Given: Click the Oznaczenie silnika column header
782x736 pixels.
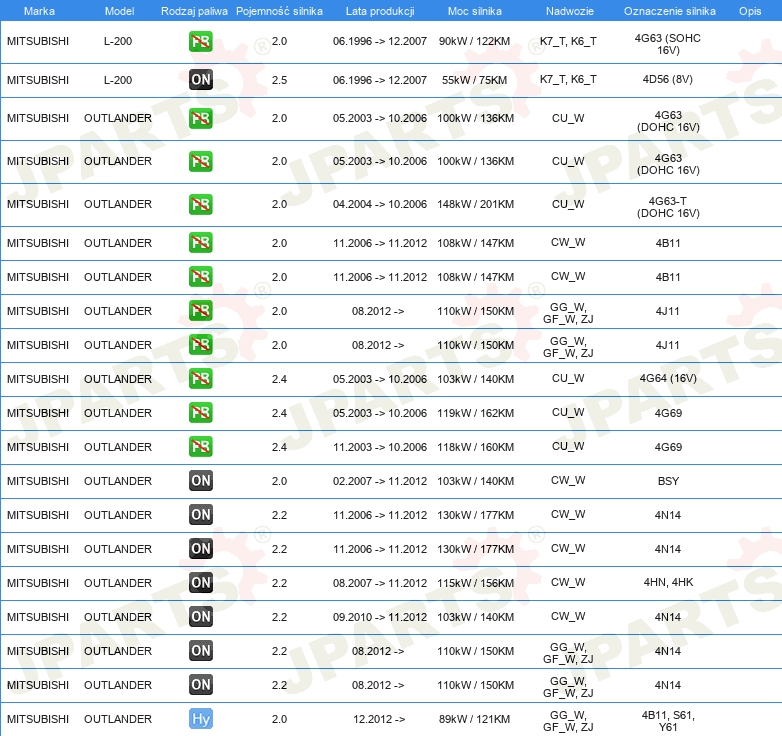Looking at the screenshot, I should [669, 10].
